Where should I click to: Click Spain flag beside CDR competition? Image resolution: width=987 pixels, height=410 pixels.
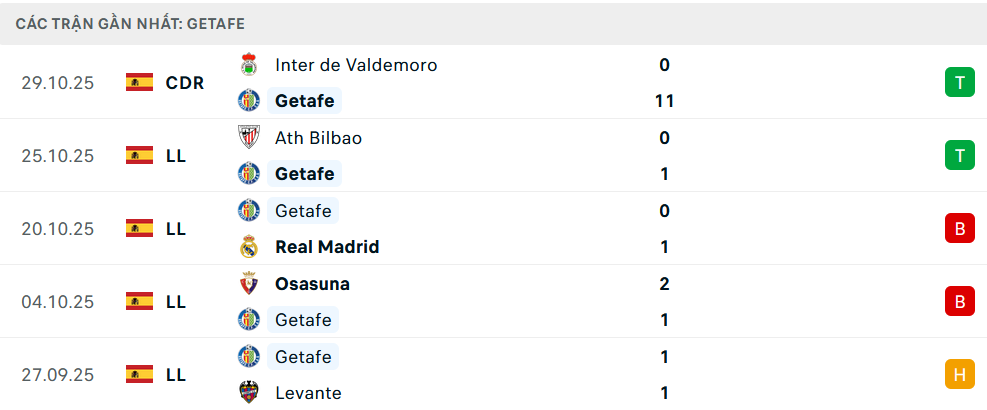(139, 83)
